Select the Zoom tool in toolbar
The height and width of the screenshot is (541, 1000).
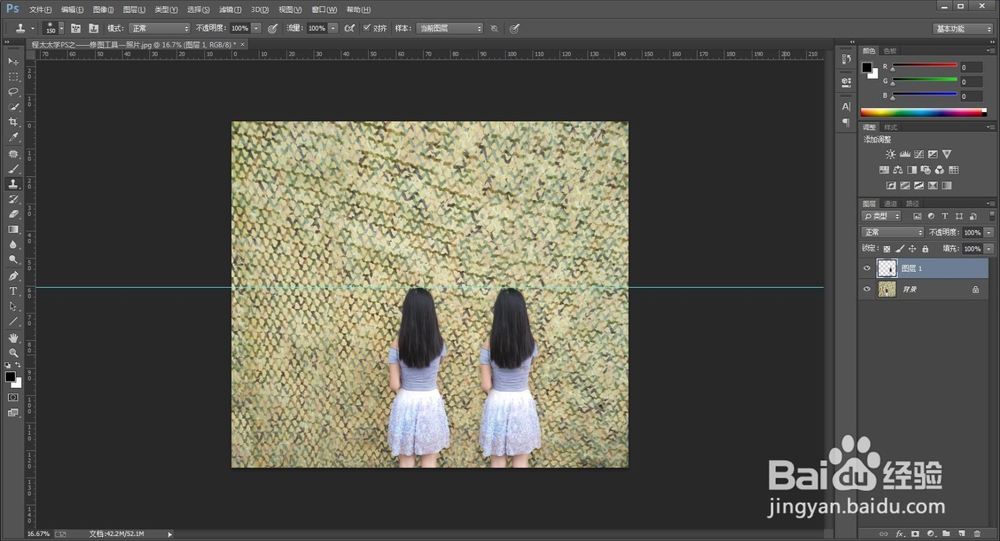(13, 353)
